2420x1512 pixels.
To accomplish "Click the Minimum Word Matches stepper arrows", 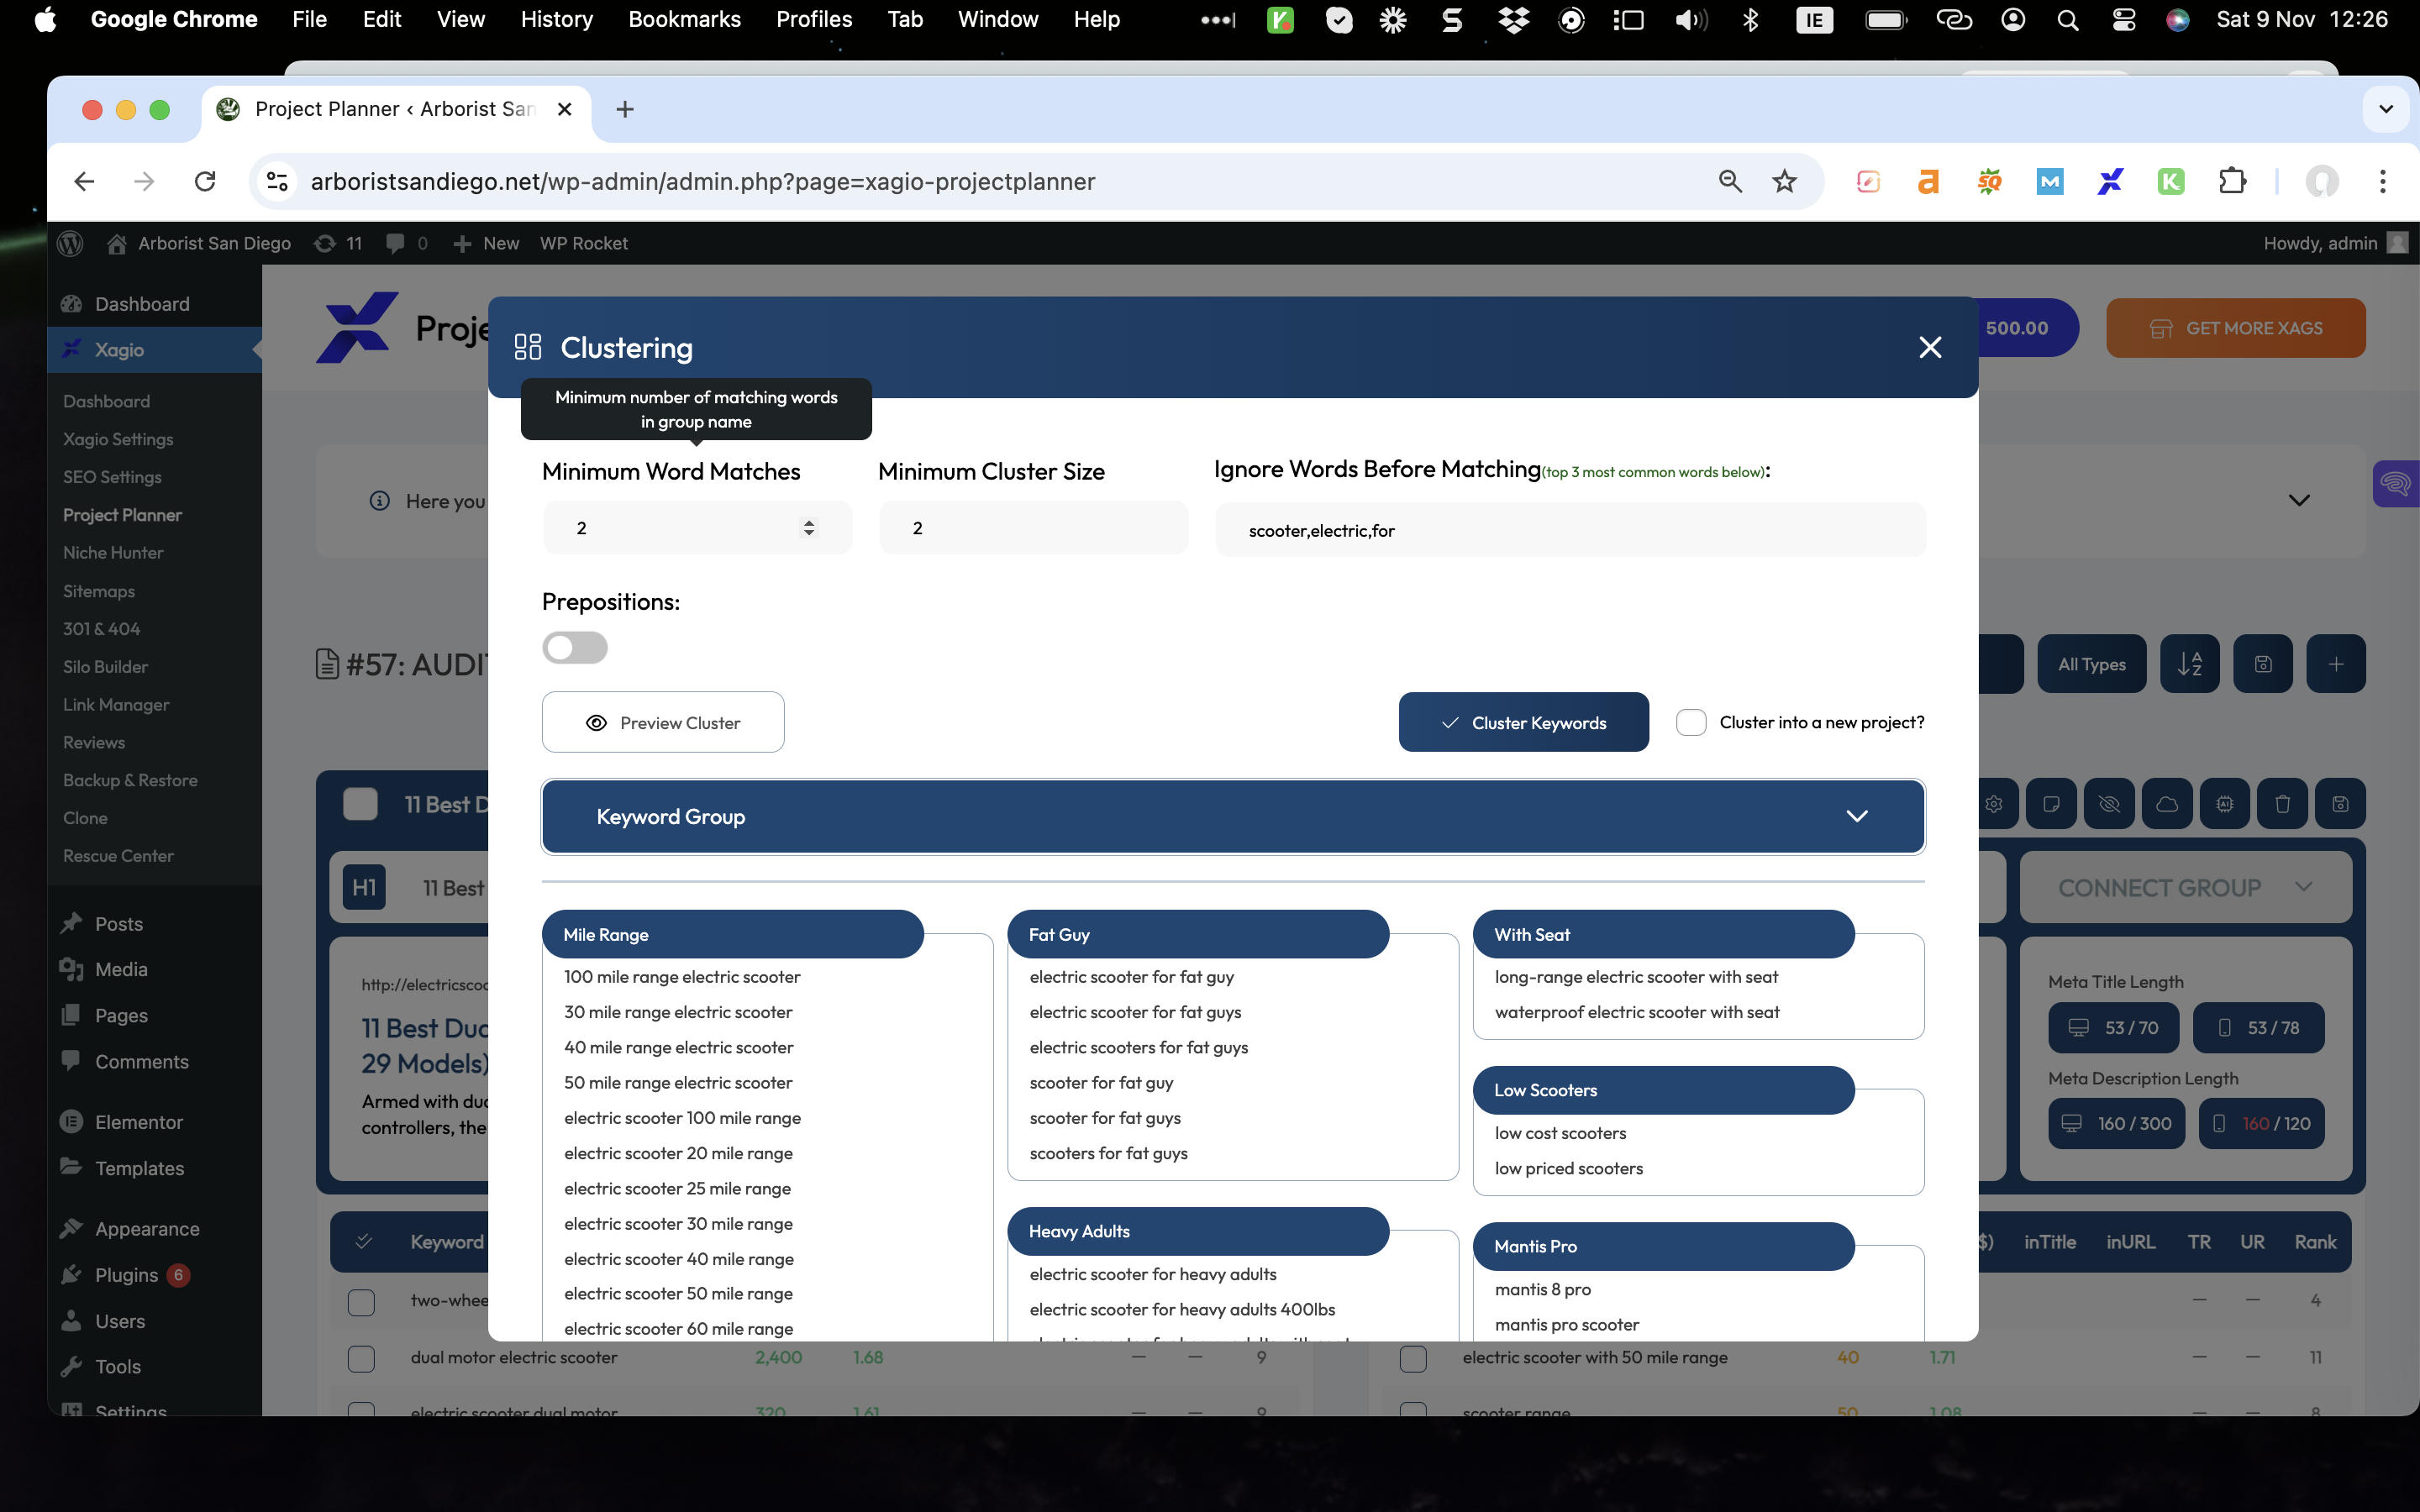I will [808, 528].
